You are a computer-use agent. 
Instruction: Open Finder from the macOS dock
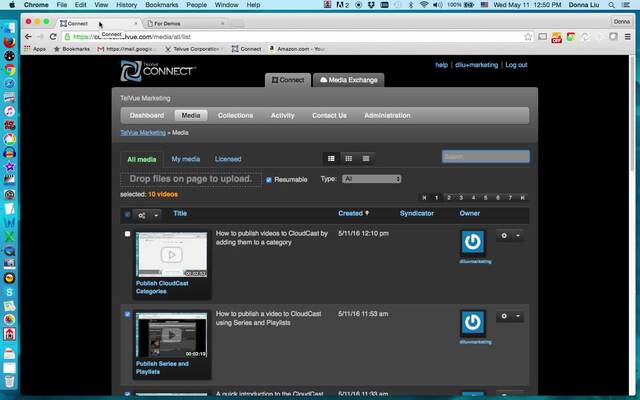[x=8, y=27]
